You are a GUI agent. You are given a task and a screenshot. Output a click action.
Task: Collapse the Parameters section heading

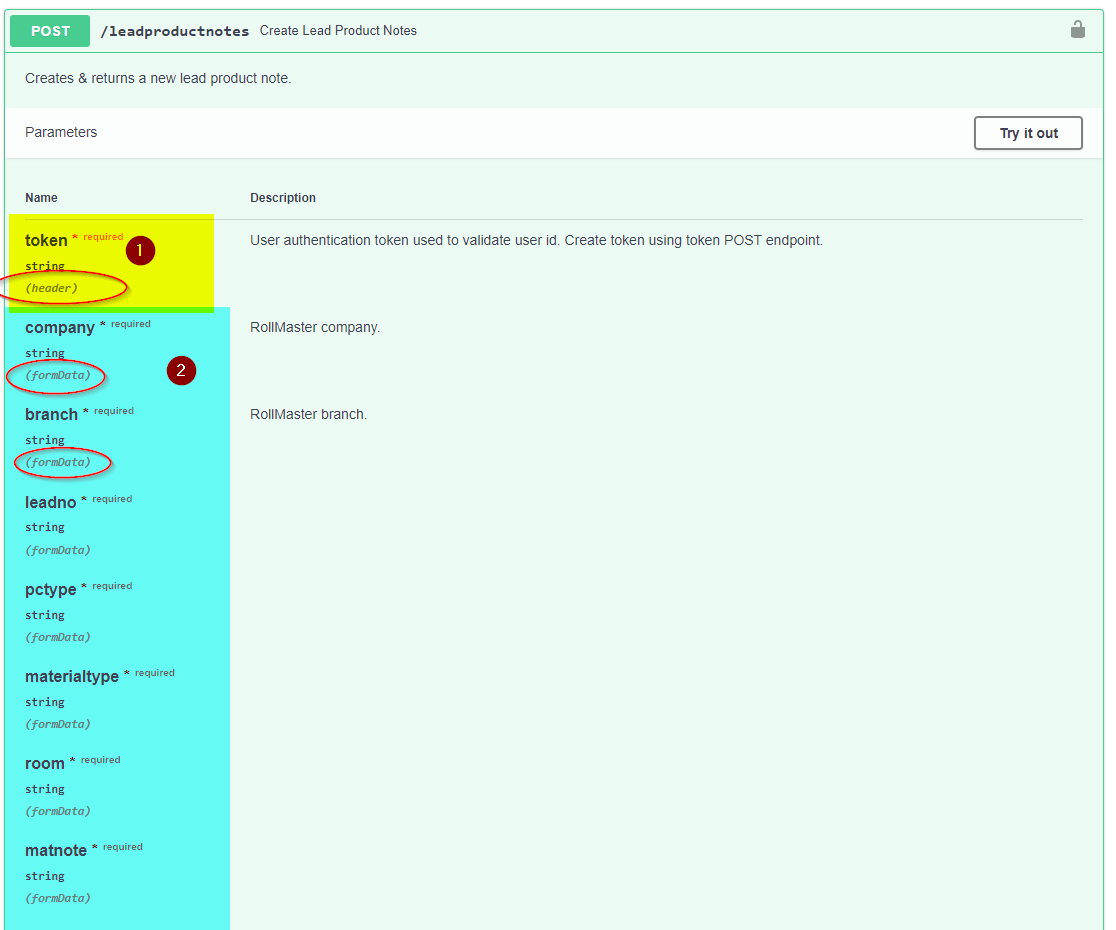pyautogui.click(x=61, y=132)
